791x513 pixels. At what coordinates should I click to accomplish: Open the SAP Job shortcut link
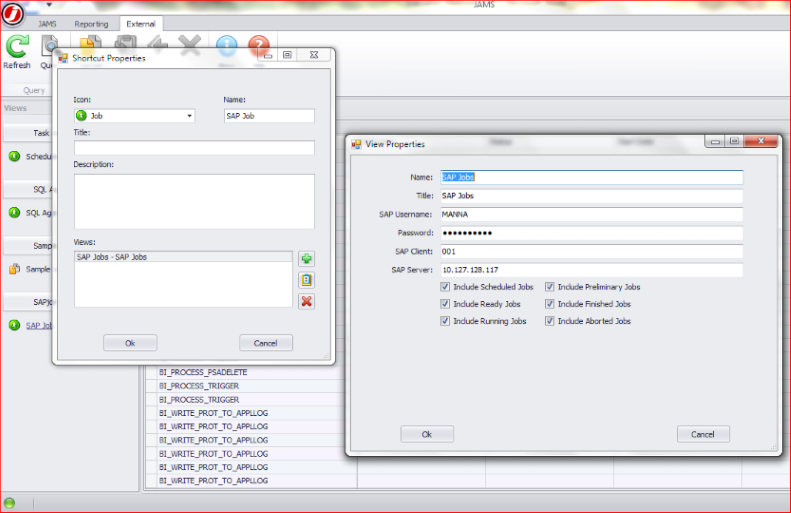(39, 325)
